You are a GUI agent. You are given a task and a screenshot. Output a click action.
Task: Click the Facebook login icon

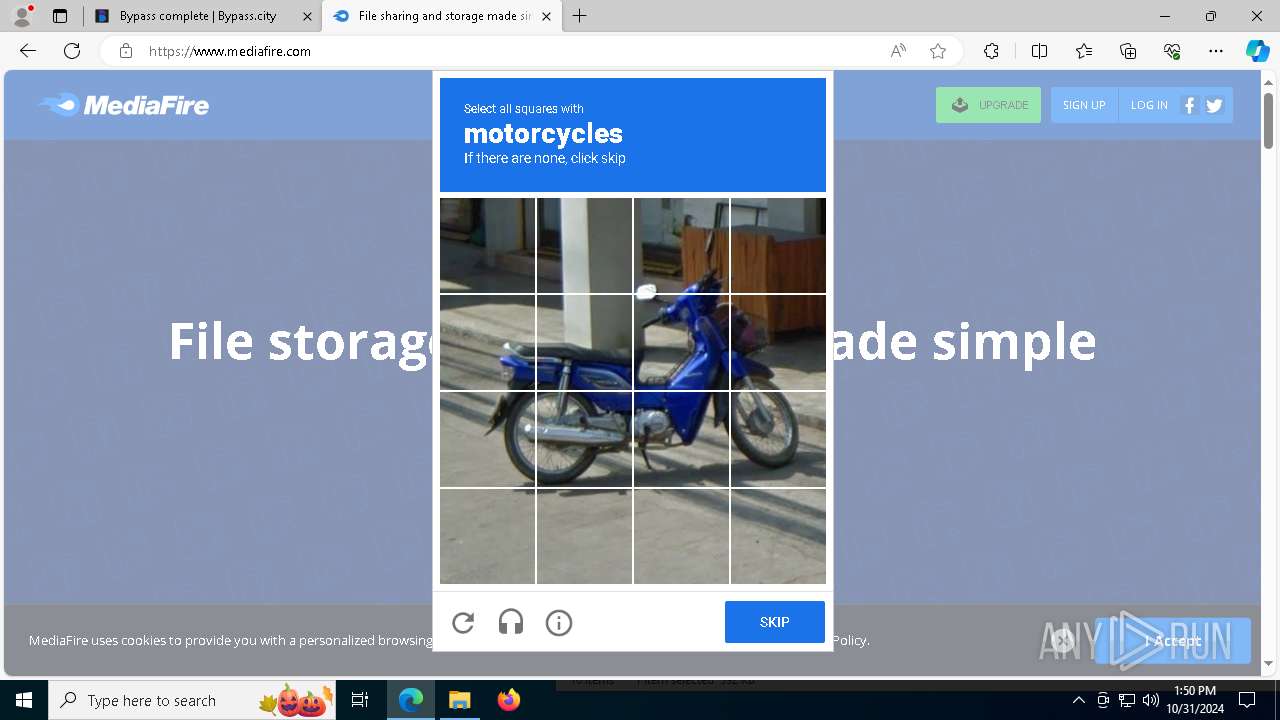1189,105
